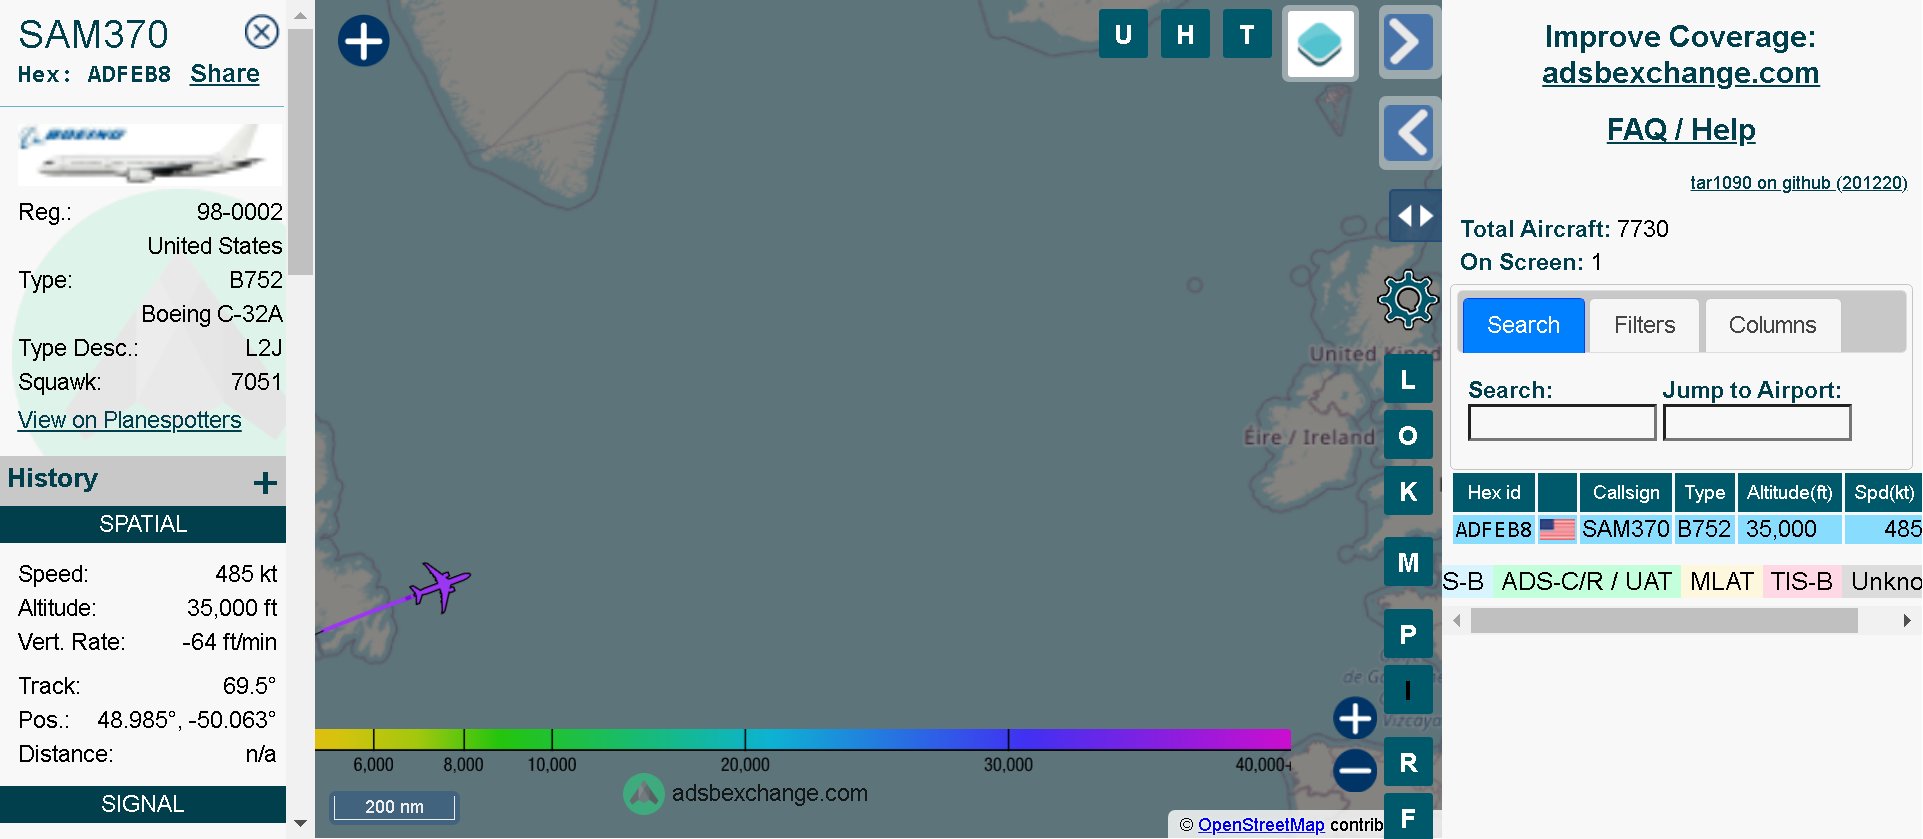Click the MLAT legend label
The height and width of the screenshot is (839, 1923).
click(x=1722, y=581)
